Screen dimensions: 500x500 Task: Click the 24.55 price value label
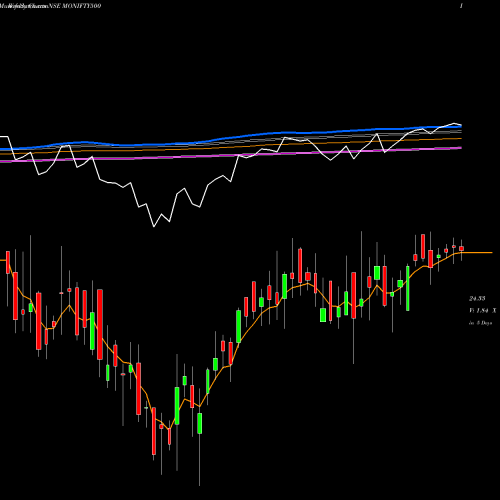(477, 299)
